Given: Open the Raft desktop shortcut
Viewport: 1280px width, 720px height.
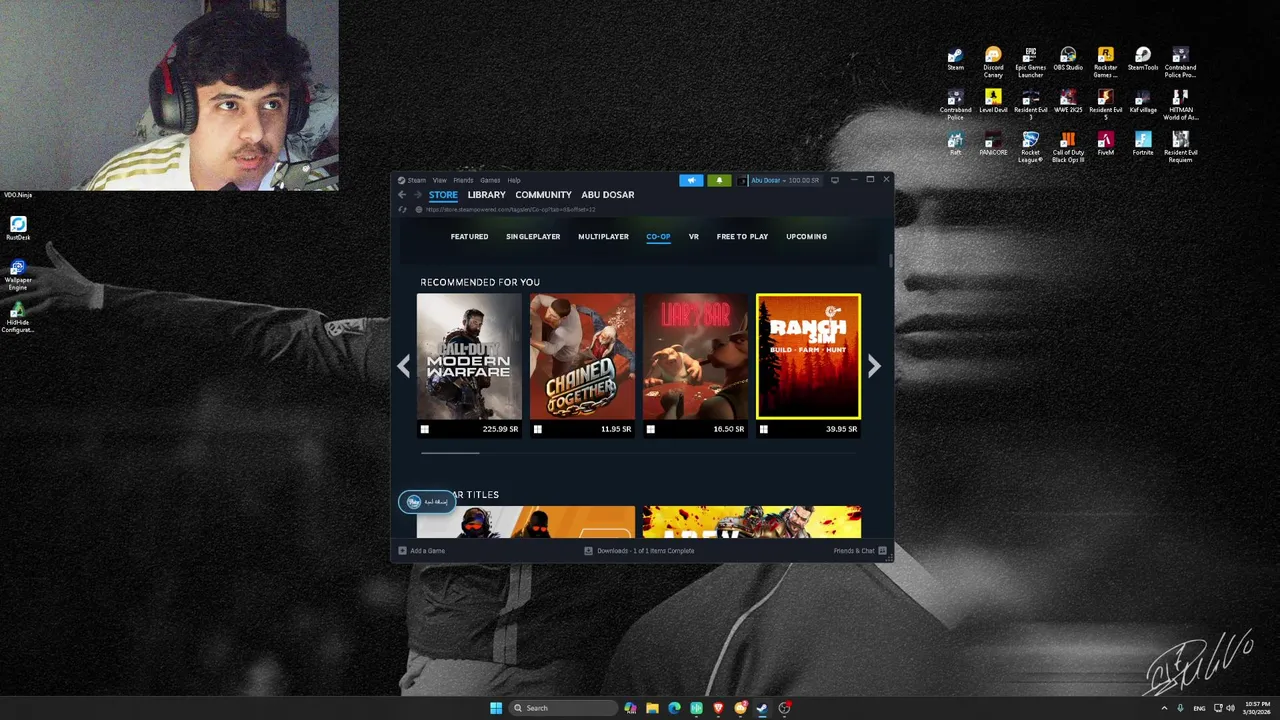Looking at the screenshot, I should point(955,143).
